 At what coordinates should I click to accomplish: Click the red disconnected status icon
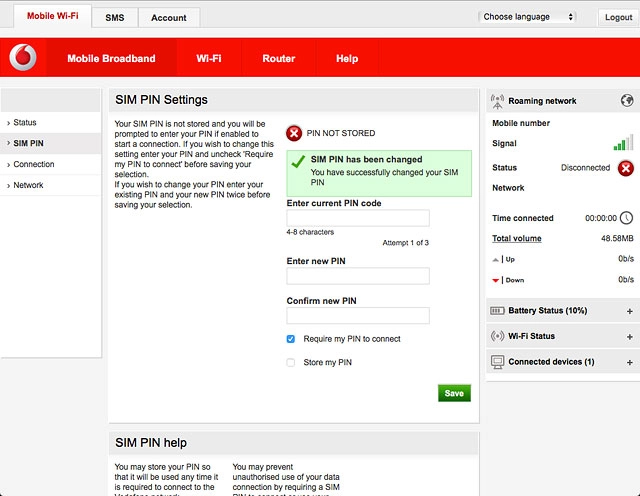(x=626, y=168)
